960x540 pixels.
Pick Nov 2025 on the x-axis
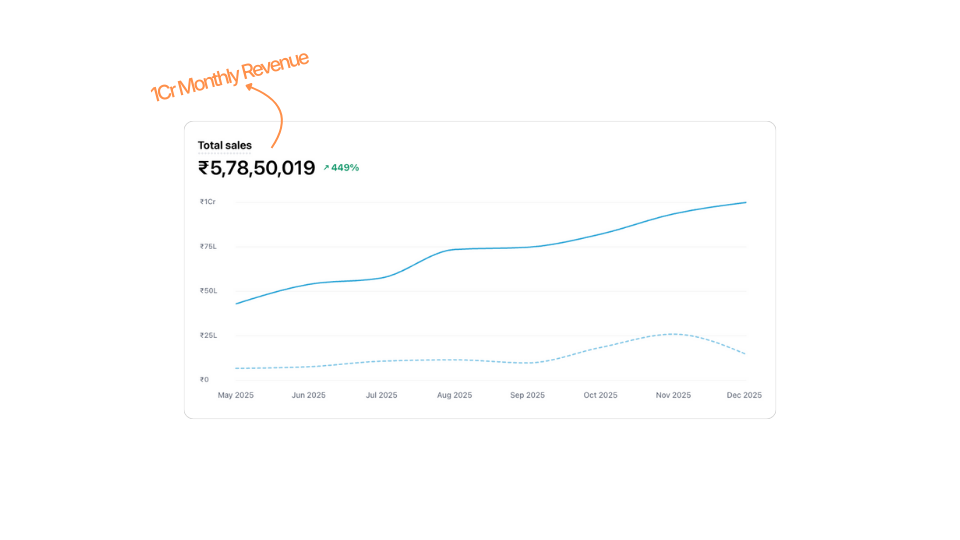click(674, 395)
